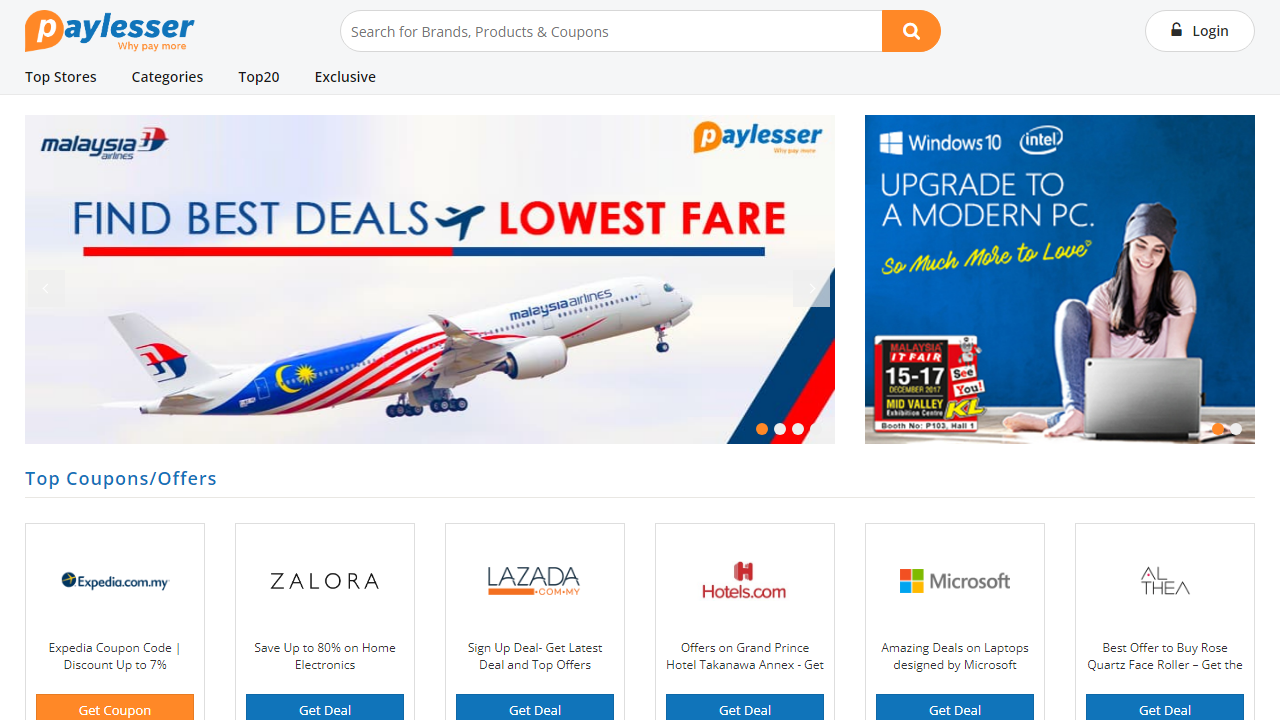This screenshot has width=1280, height=720.
Task: Click the orange search magnifier button
Action: (911, 31)
